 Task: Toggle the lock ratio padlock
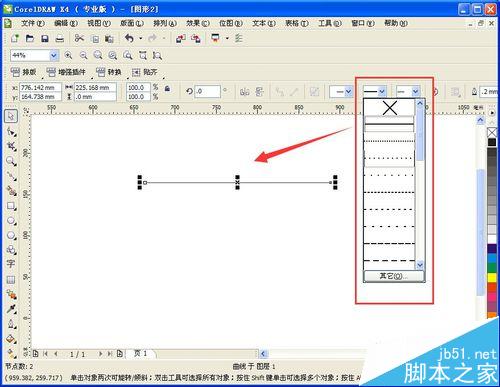[167, 89]
